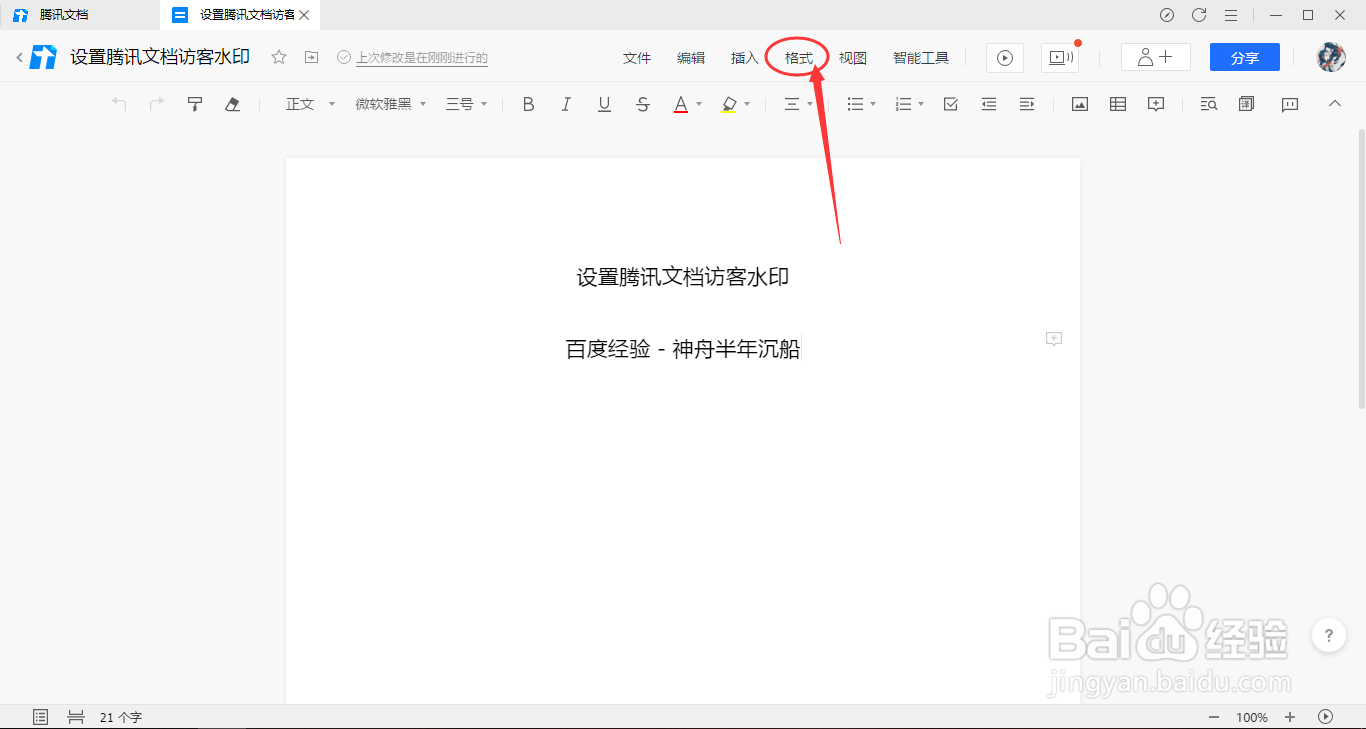
Task: Start the presentation play button
Action: [1005, 58]
